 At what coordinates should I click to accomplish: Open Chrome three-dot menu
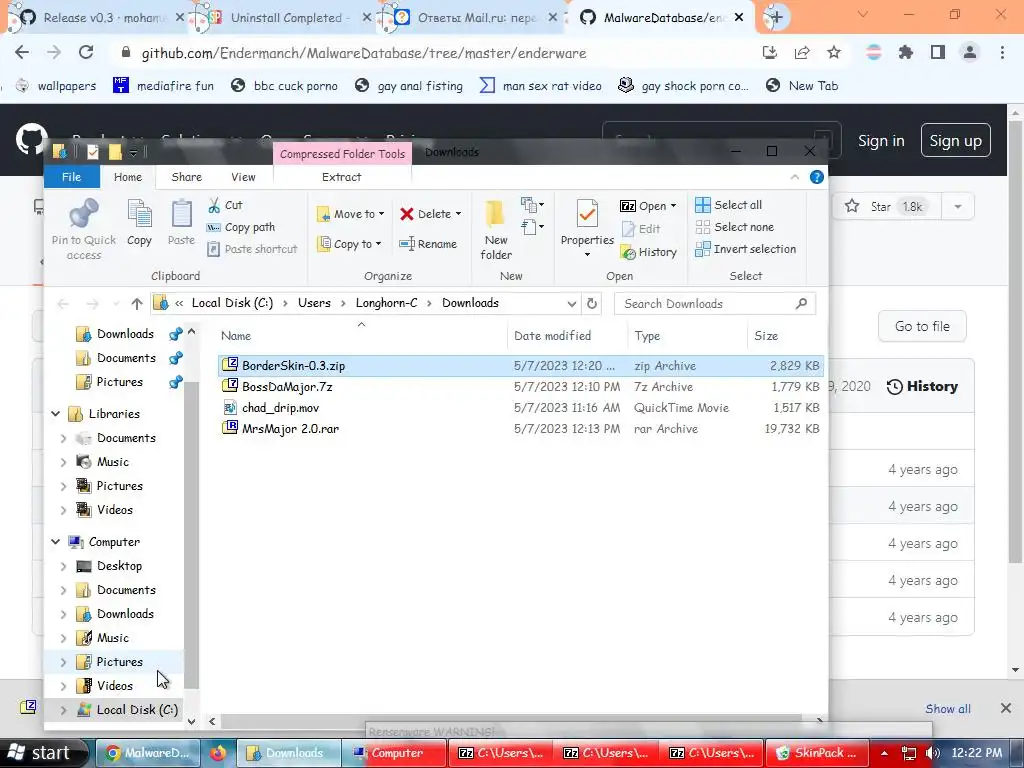point(1002,53)
